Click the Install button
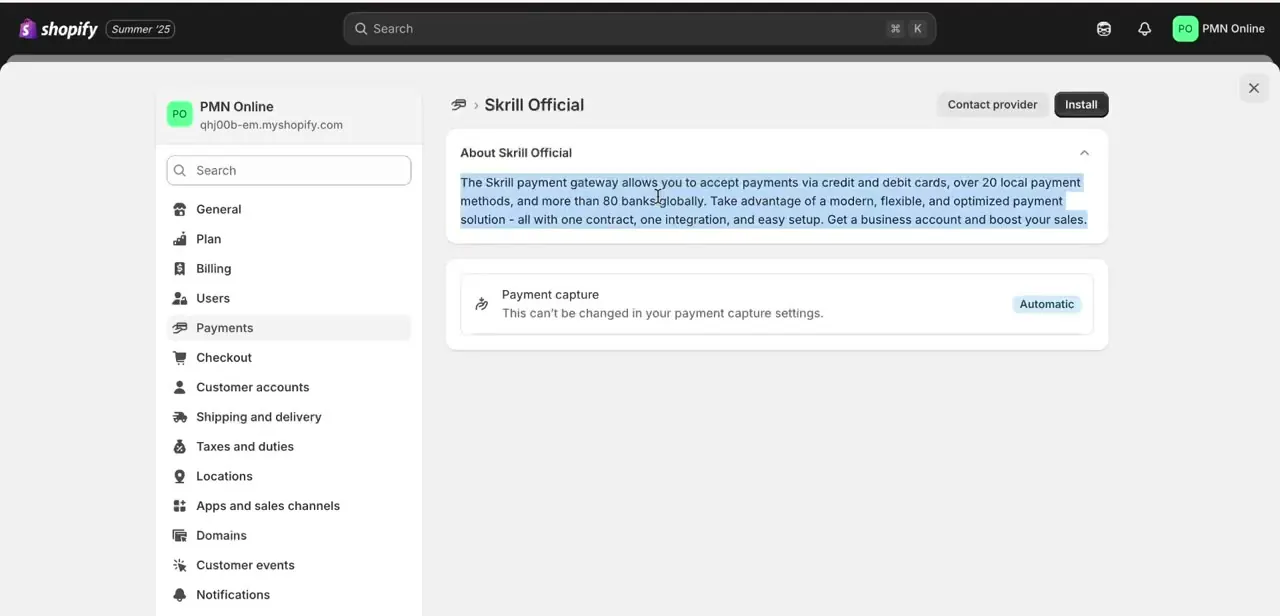 [1081, 104]
